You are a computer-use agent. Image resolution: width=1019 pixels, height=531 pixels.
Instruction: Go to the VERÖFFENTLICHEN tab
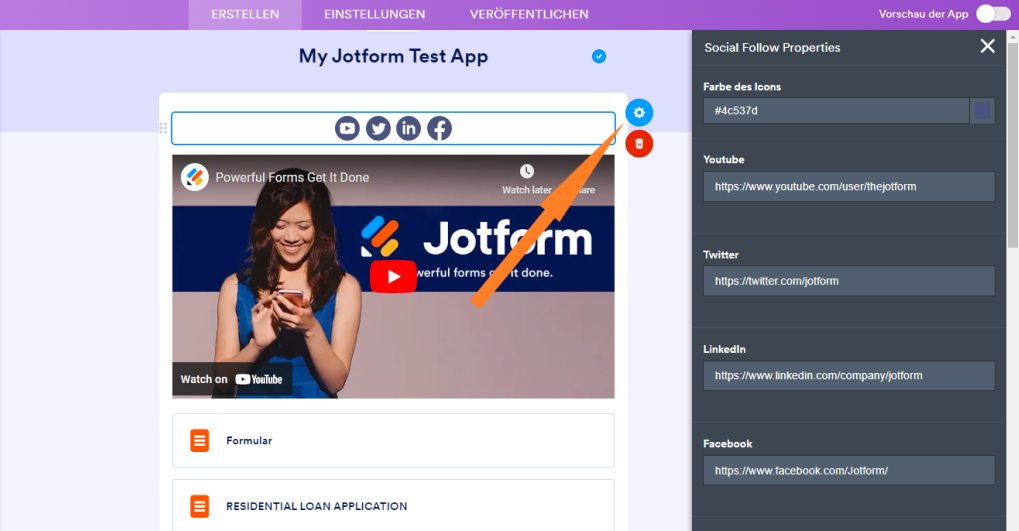pos(529,14)
